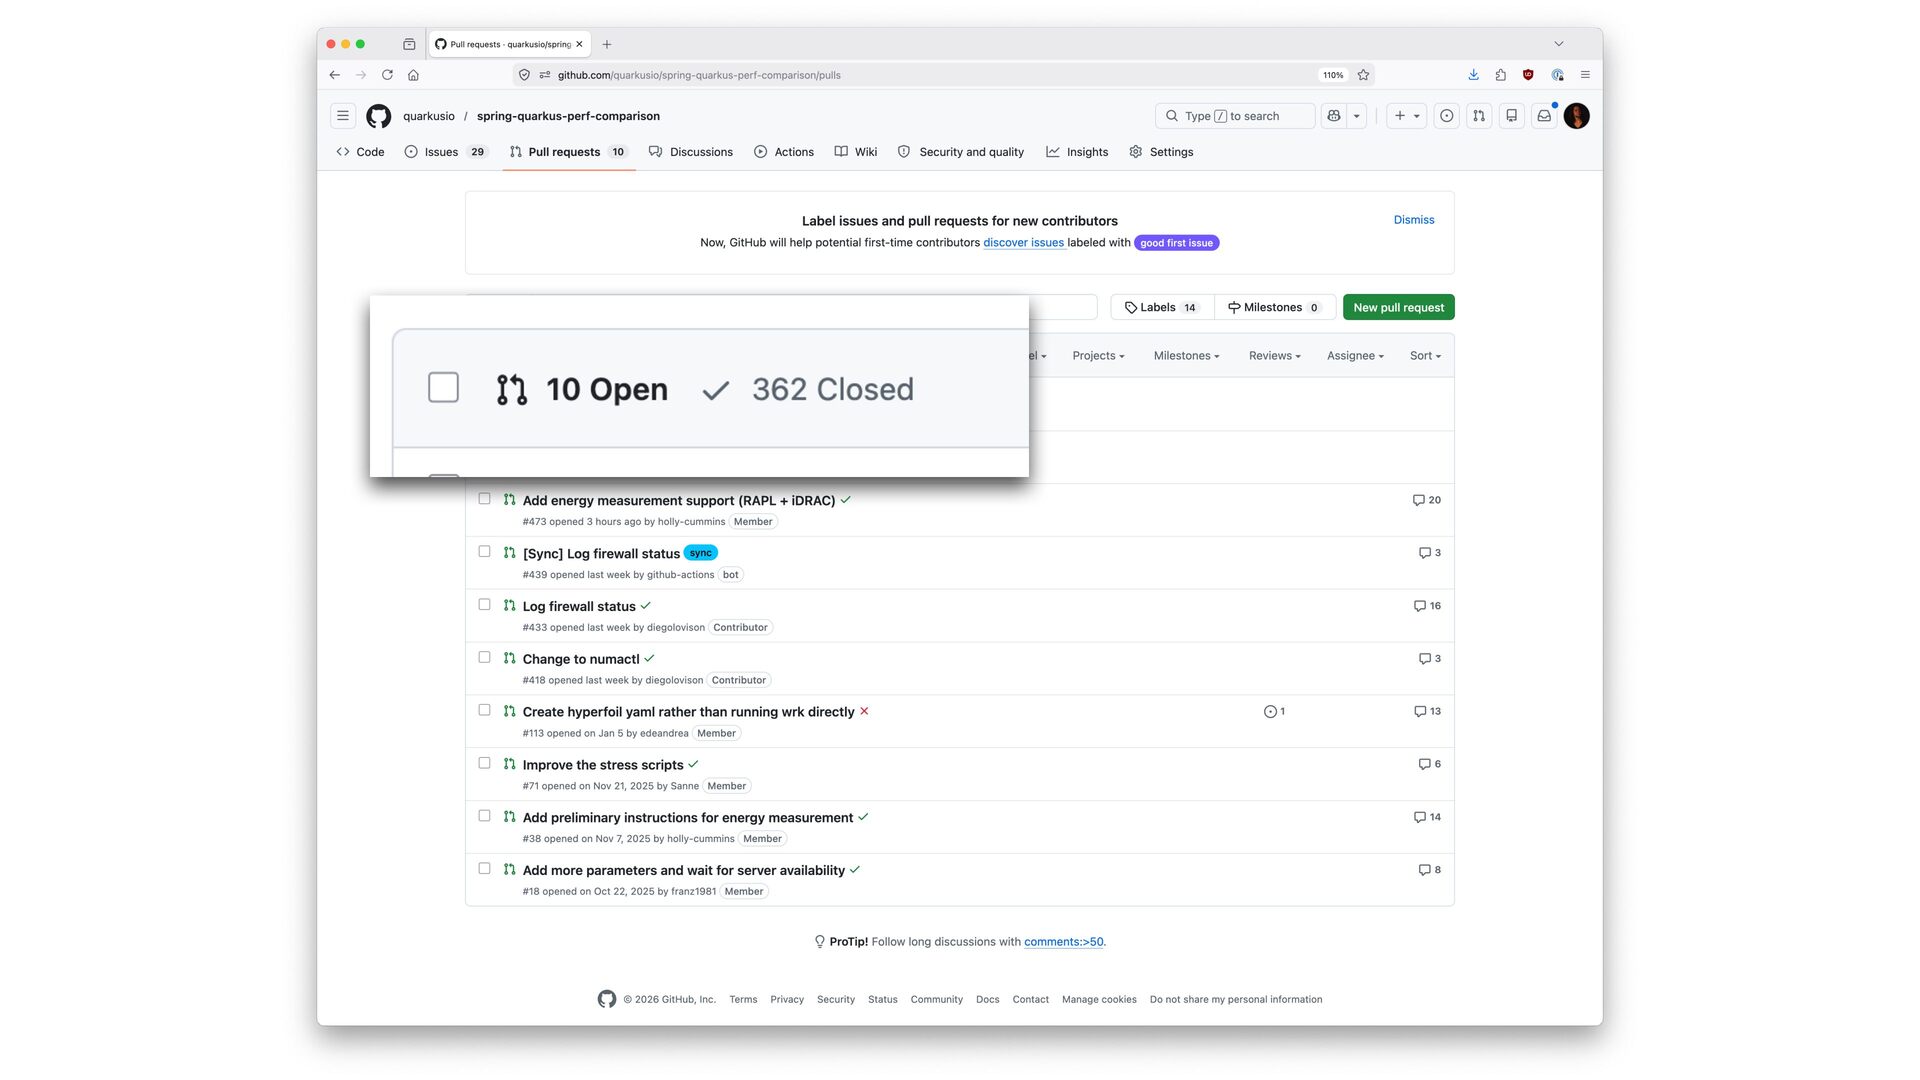Open the user profile avatar
Viewport: 1920px width, 1080px height.
point(1577,116)
